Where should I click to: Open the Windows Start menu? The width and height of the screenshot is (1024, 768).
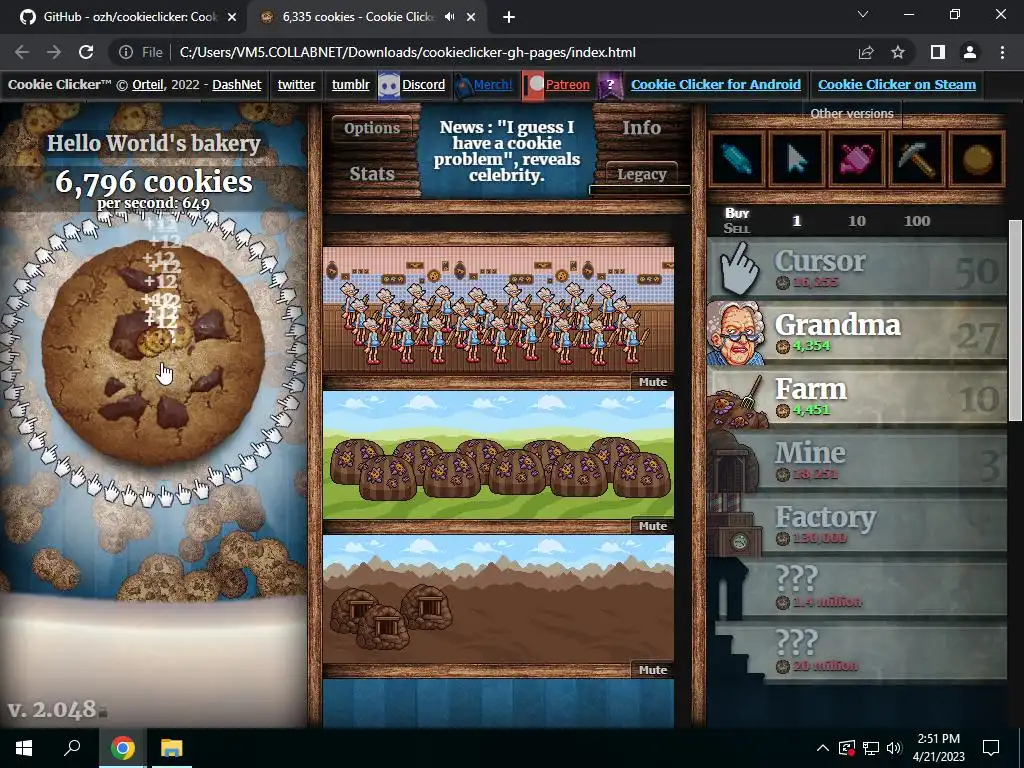click(x=24, y=748)
